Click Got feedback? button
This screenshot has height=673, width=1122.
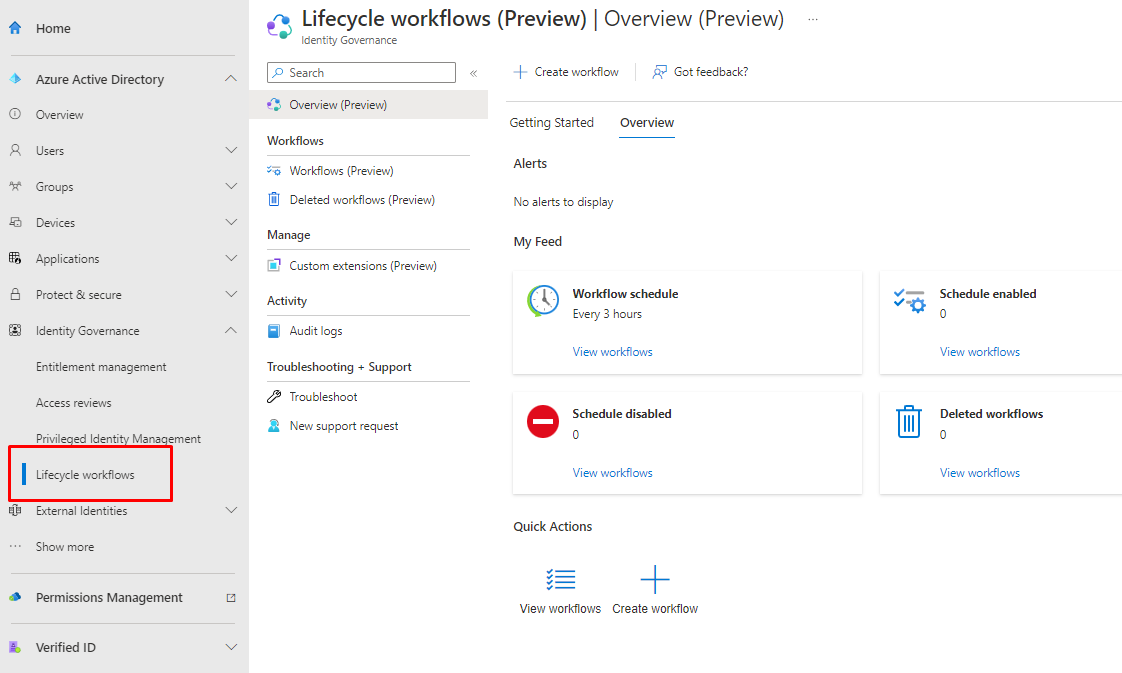[x=700, y=72]
